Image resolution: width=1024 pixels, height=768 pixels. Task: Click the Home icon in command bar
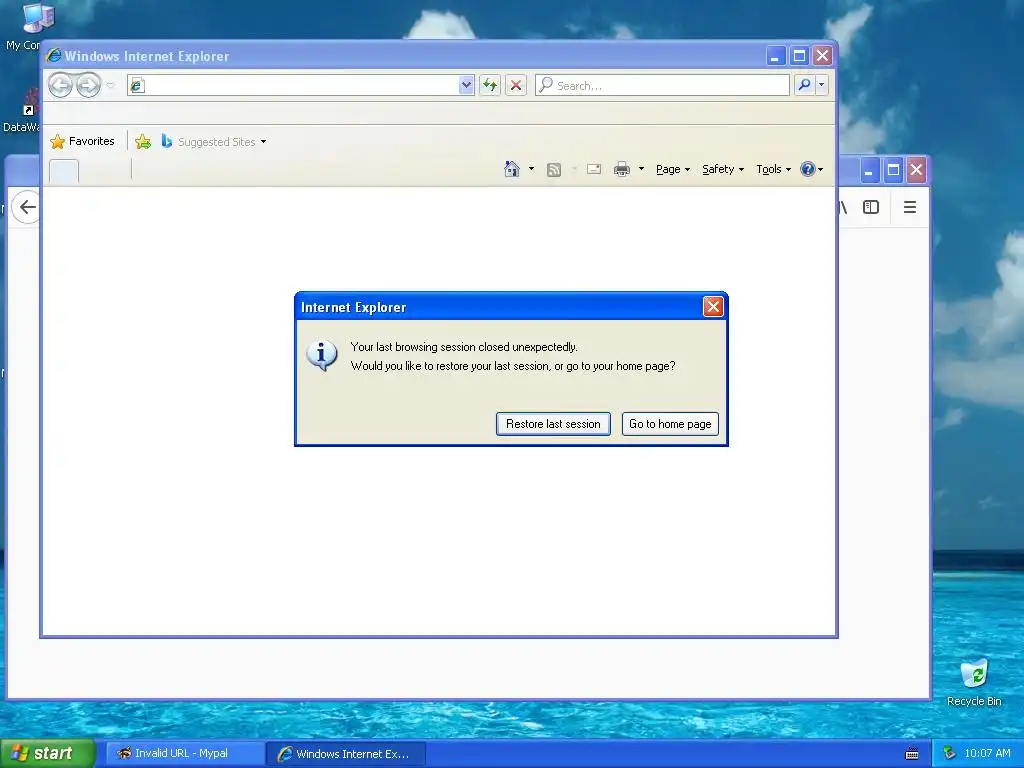tap(511, 169)
